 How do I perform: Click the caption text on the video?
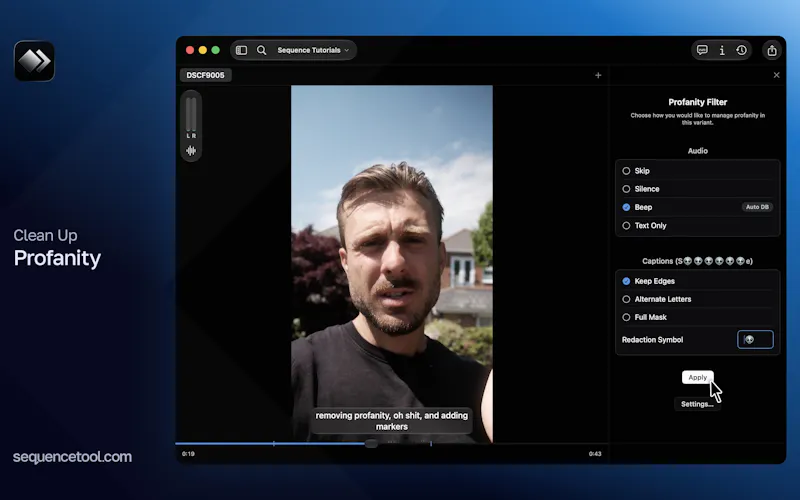click(x=392, y=421)
